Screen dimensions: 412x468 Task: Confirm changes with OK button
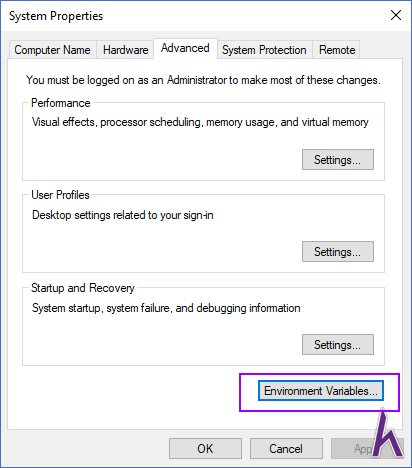coord(205,449)
